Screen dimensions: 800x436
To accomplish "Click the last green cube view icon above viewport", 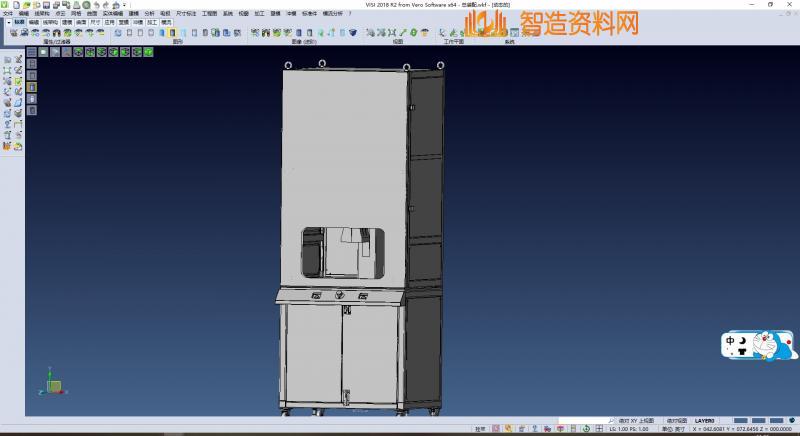I will click(150, 51).
